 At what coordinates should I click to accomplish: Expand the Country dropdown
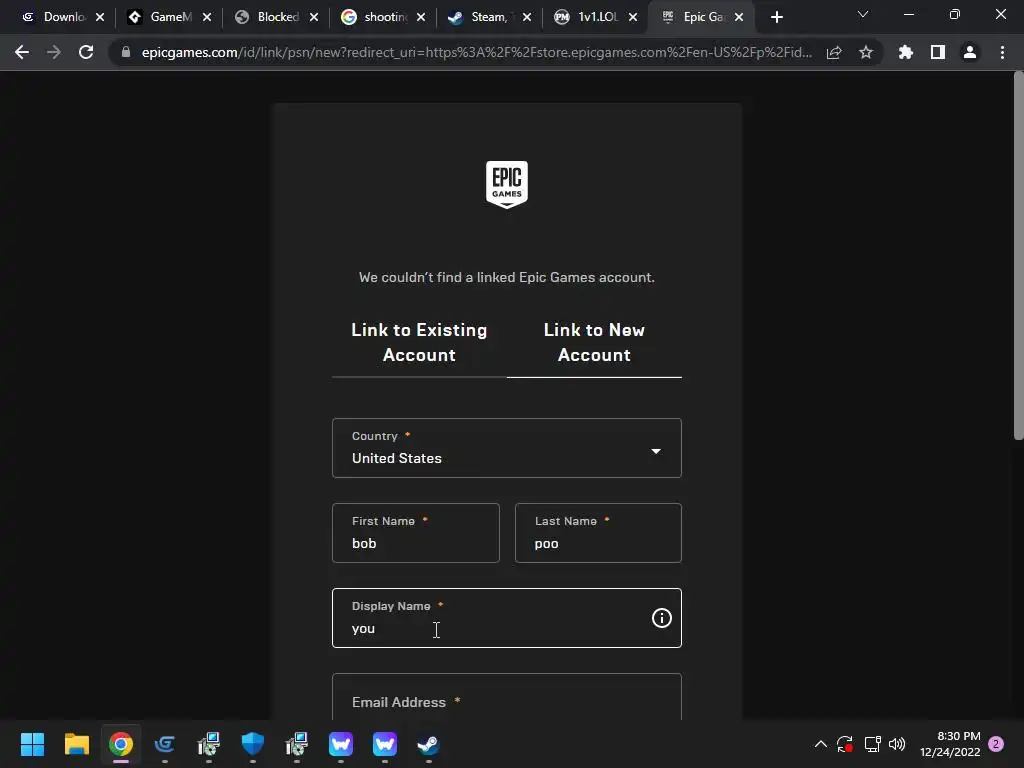click(507, 448)
